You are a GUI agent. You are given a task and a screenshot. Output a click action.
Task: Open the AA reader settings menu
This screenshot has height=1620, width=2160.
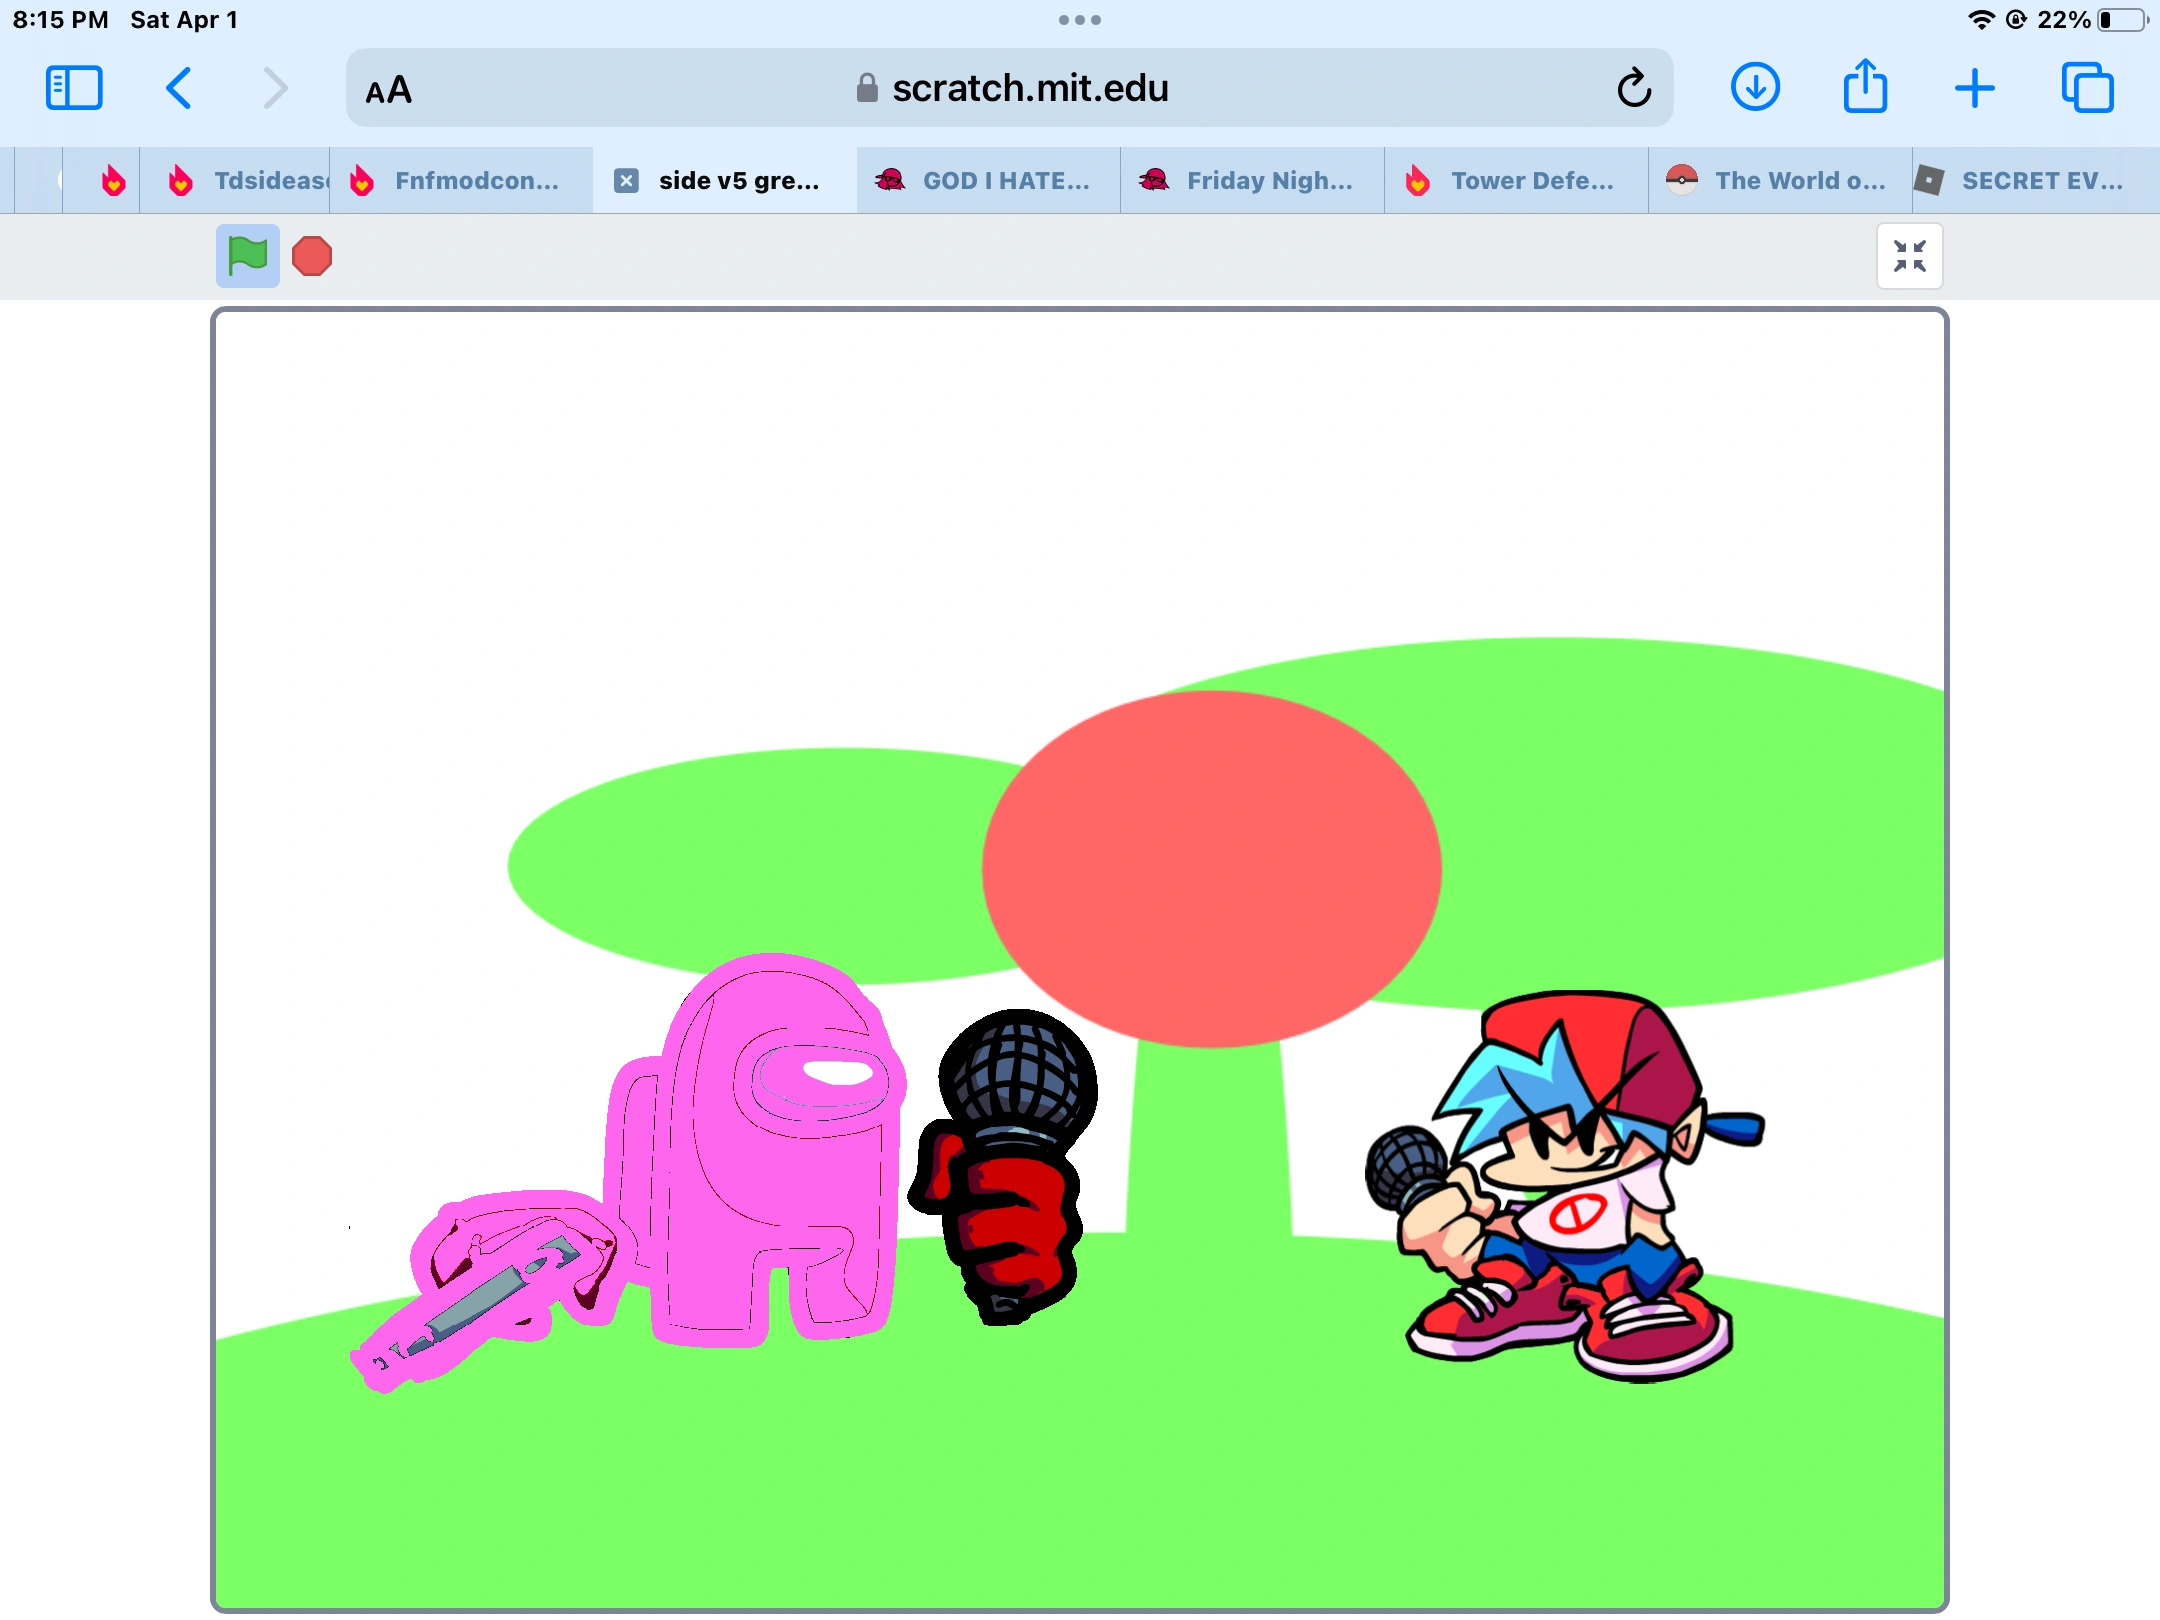pyautogui.click(x=388, y=90)
